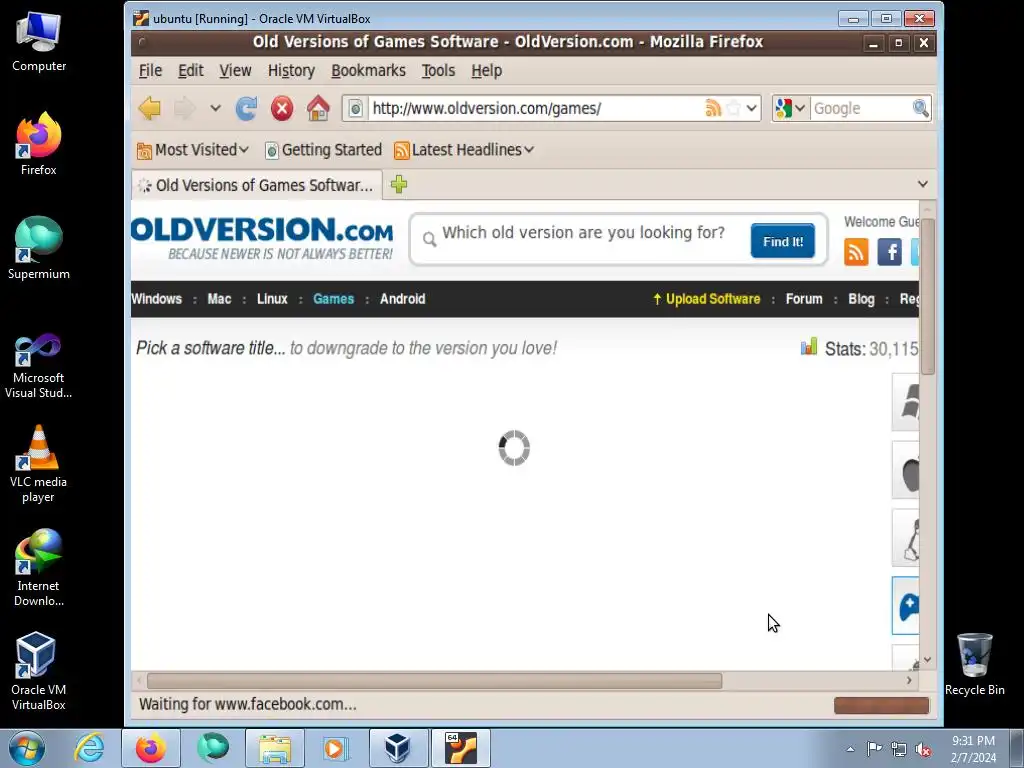Click the vertical scrollbar down arrow
This screenshot has height=768, width=1024.
[x=927, y=660]
